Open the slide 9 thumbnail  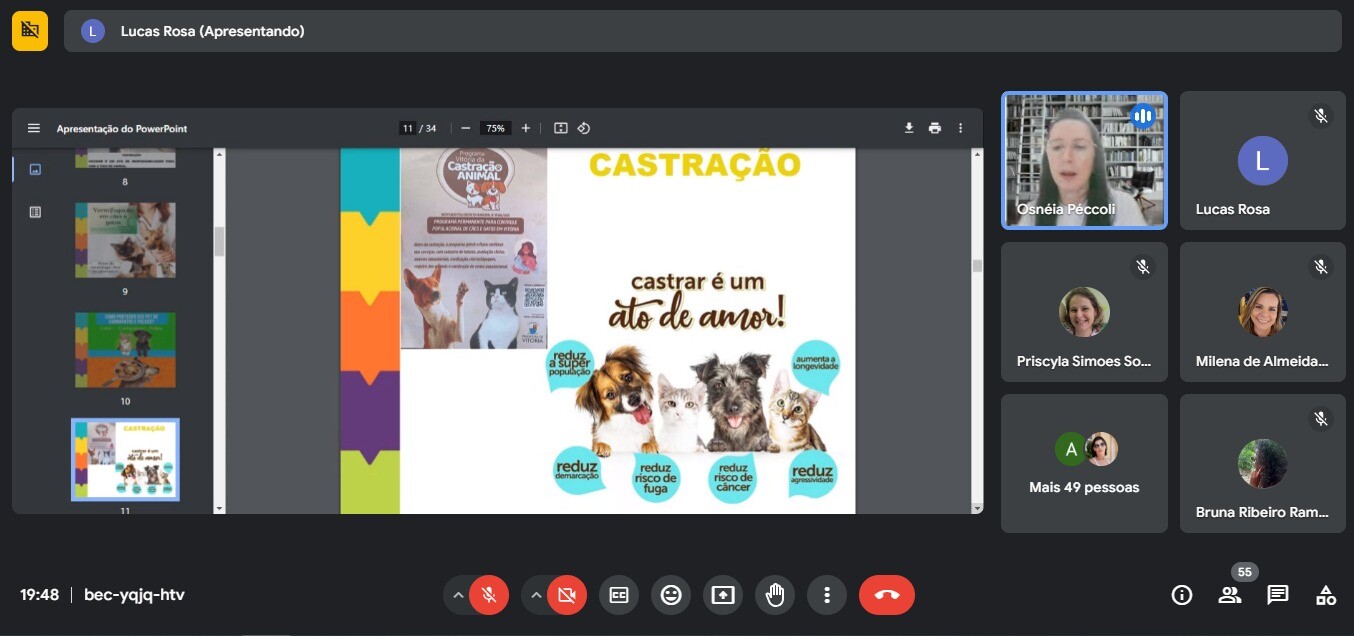125,240
